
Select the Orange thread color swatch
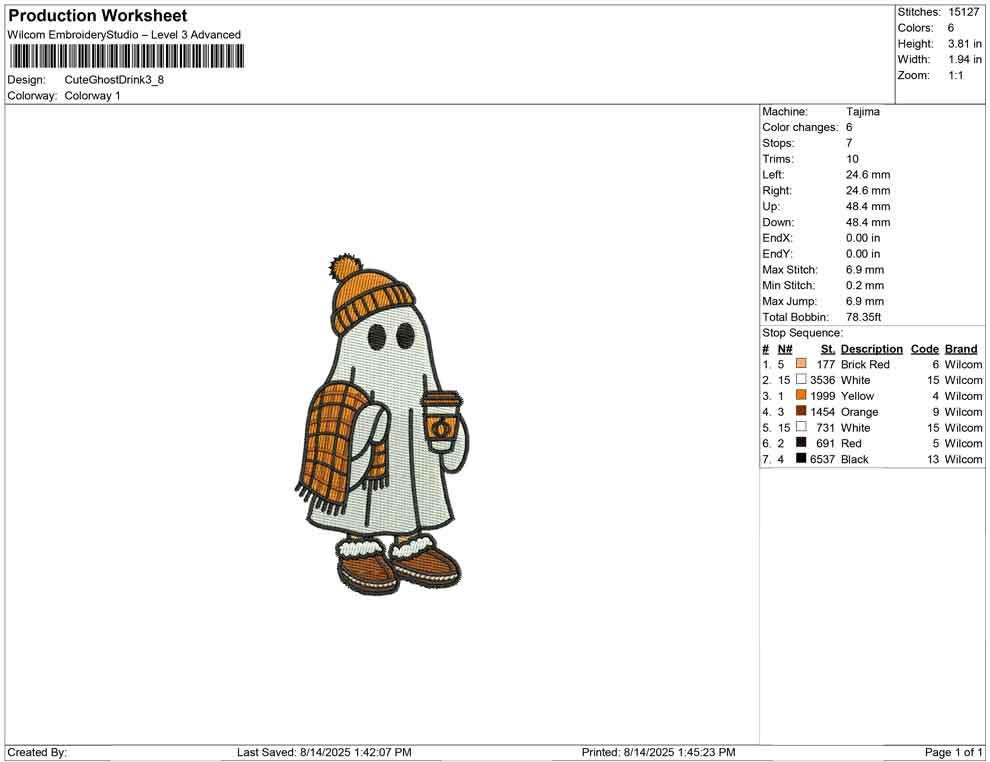800,412
